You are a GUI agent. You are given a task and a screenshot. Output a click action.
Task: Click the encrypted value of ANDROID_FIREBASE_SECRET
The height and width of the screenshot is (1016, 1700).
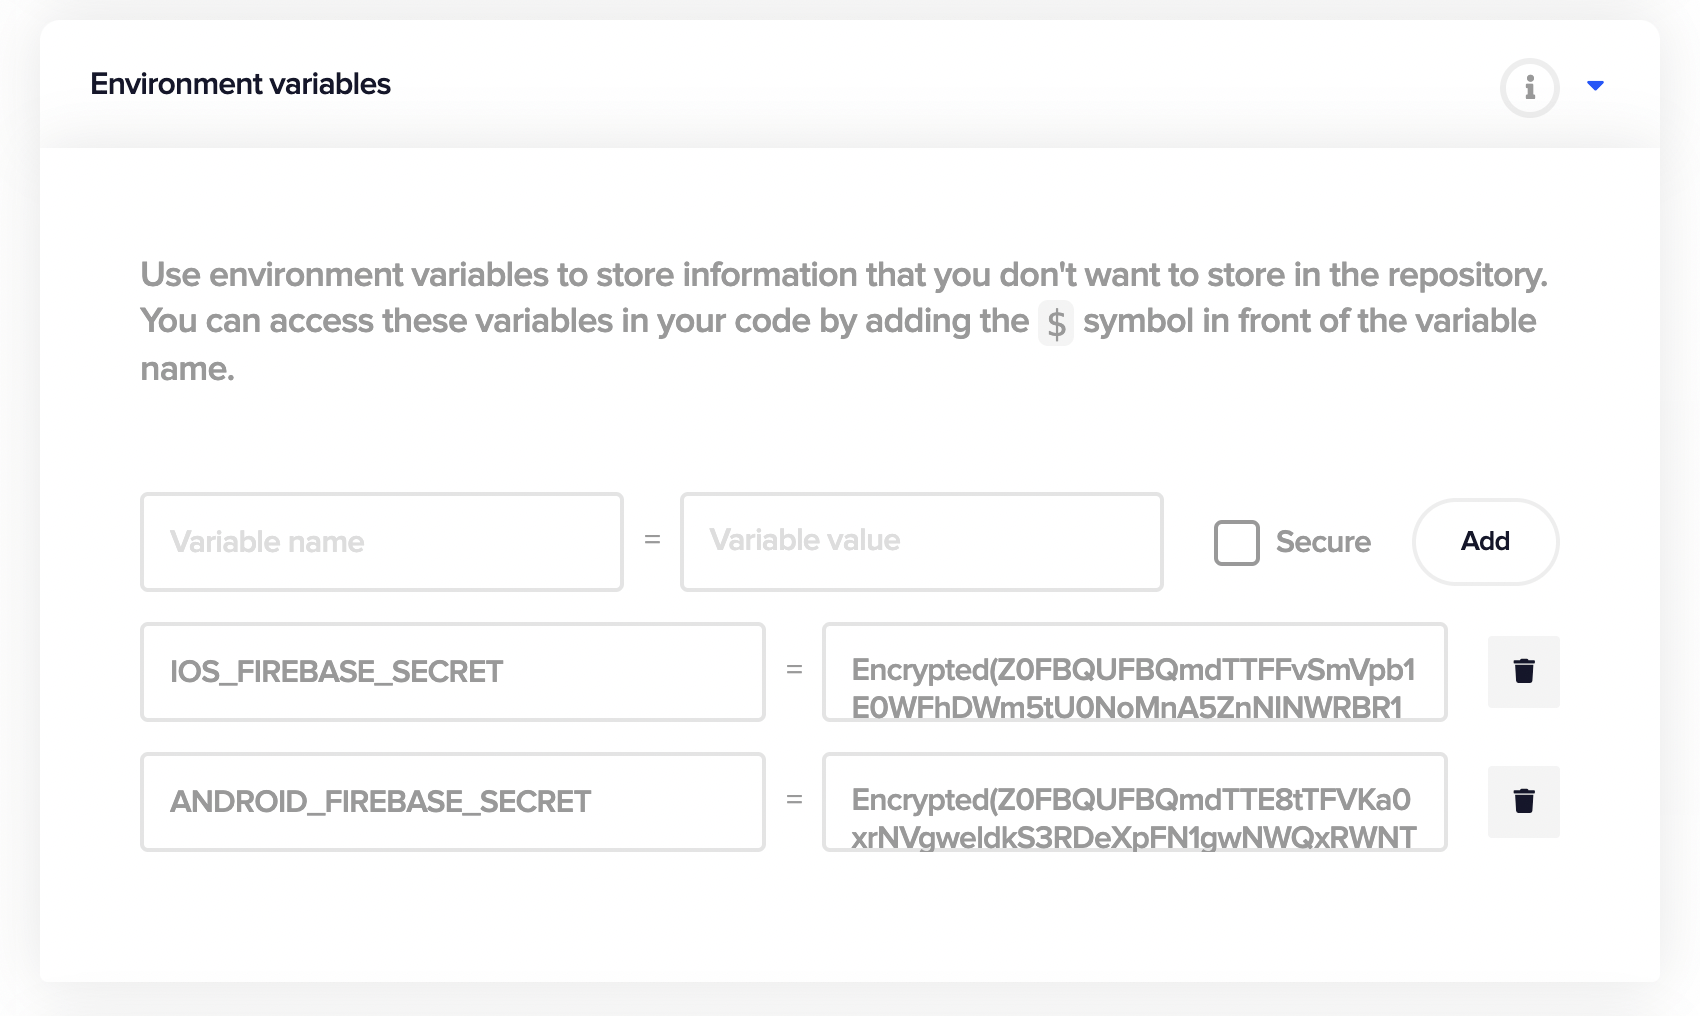(x=1133, y=802)
